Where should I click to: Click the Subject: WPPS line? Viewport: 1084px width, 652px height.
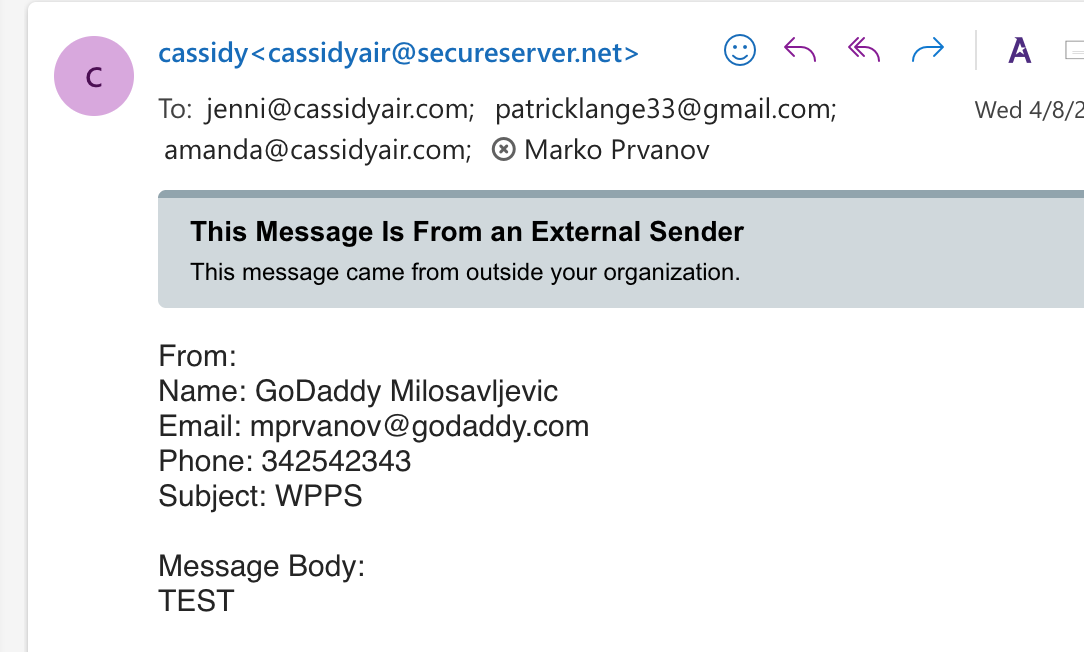click(x=260, y=496)
